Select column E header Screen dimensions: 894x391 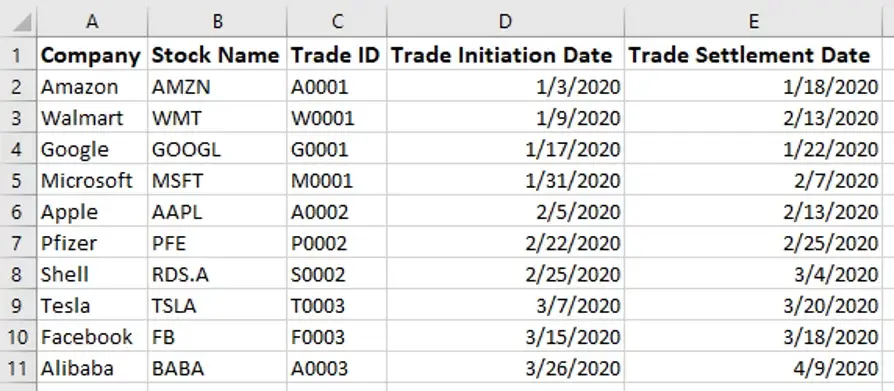[753, 22]
